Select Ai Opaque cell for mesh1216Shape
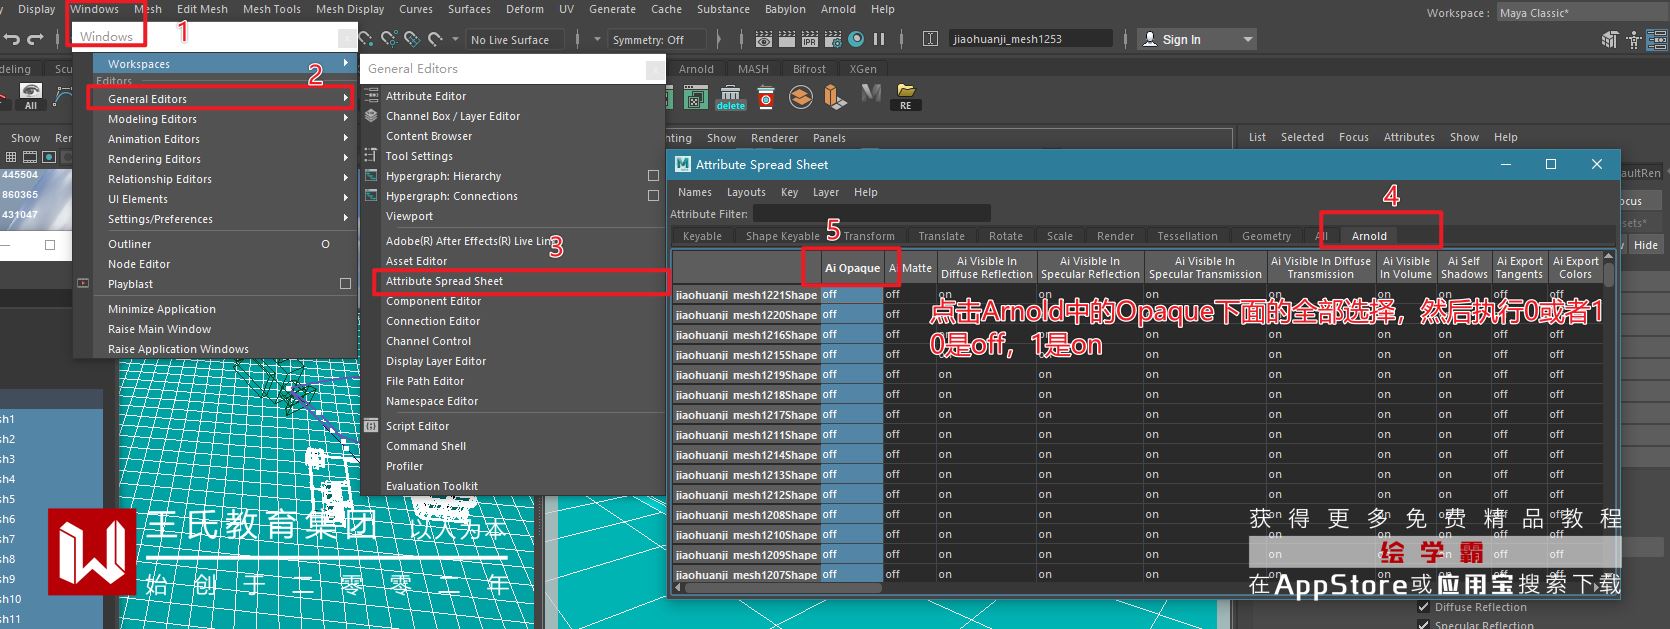Screen dimensions: 1670x629 (851, 334)
